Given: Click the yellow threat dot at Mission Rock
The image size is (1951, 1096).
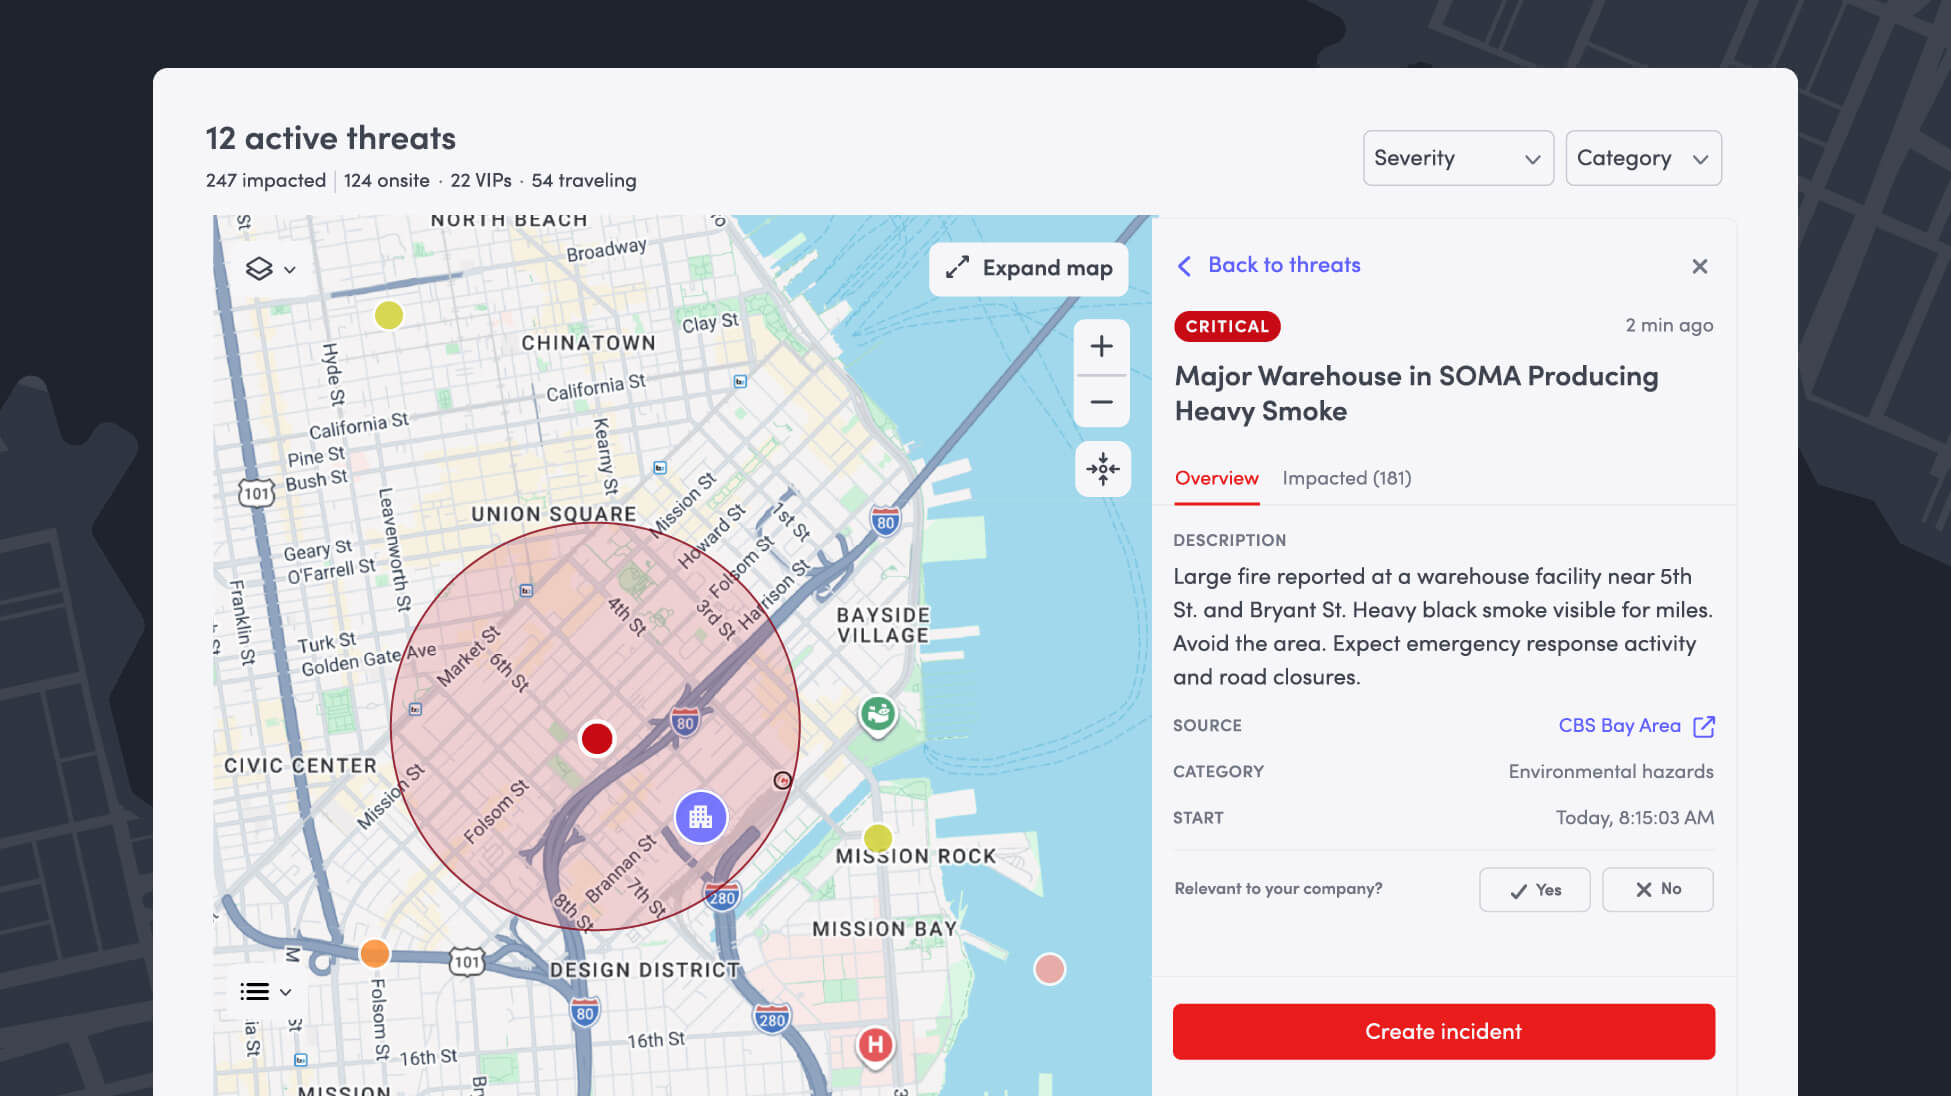Looking at the screenshot, I should [878, 838].
